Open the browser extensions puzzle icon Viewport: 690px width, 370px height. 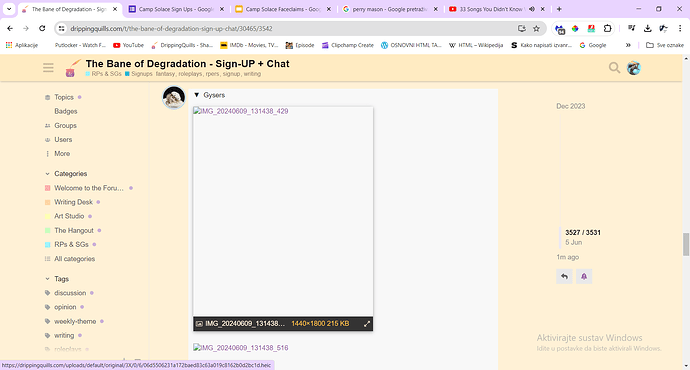pos(607,29)
